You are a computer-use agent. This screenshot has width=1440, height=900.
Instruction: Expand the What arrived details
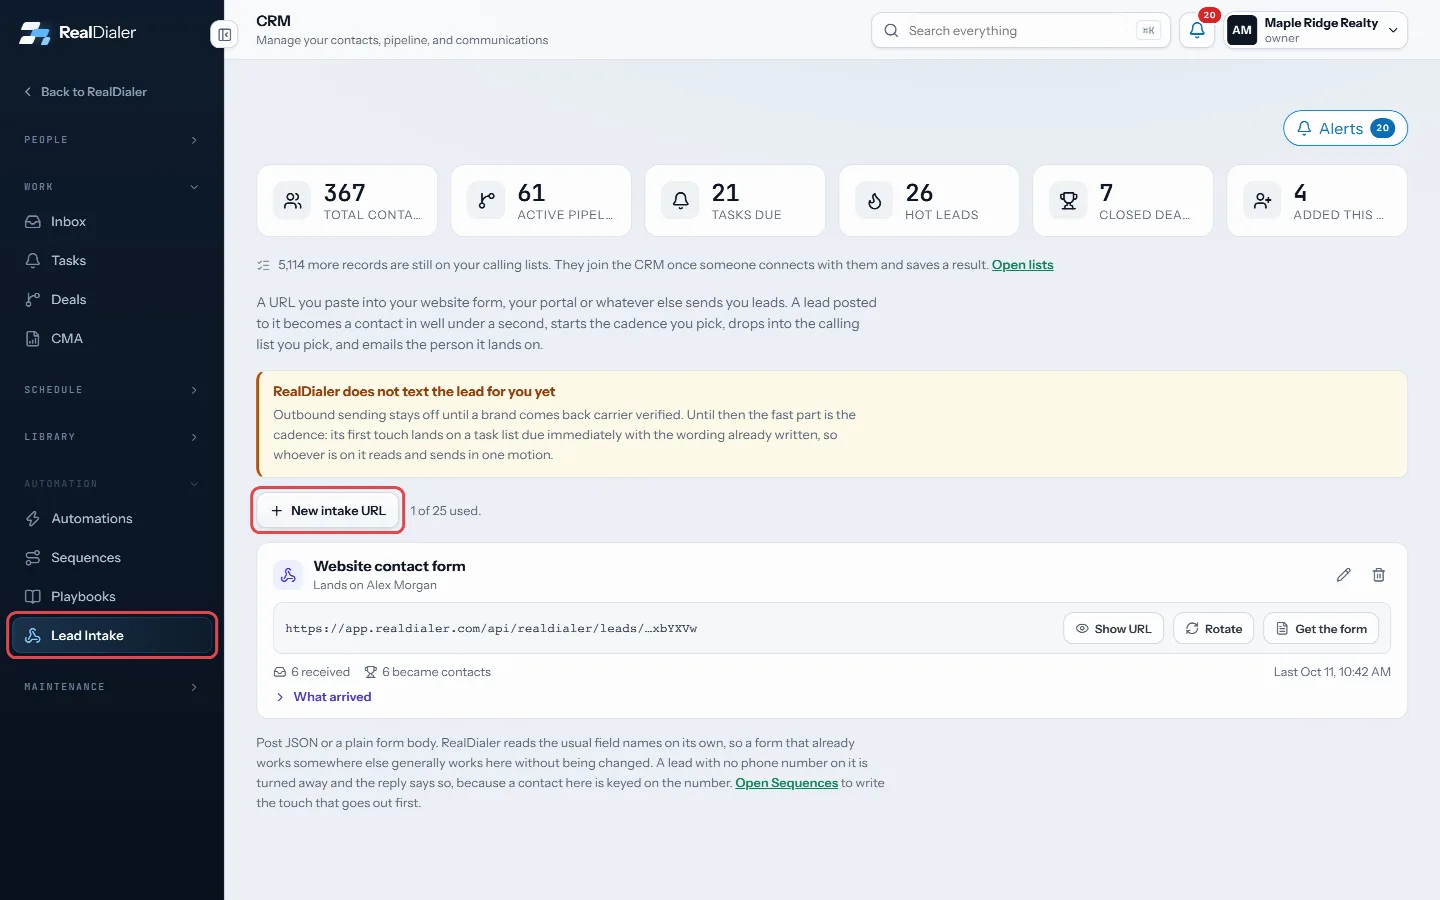click(x=323, y=697)
